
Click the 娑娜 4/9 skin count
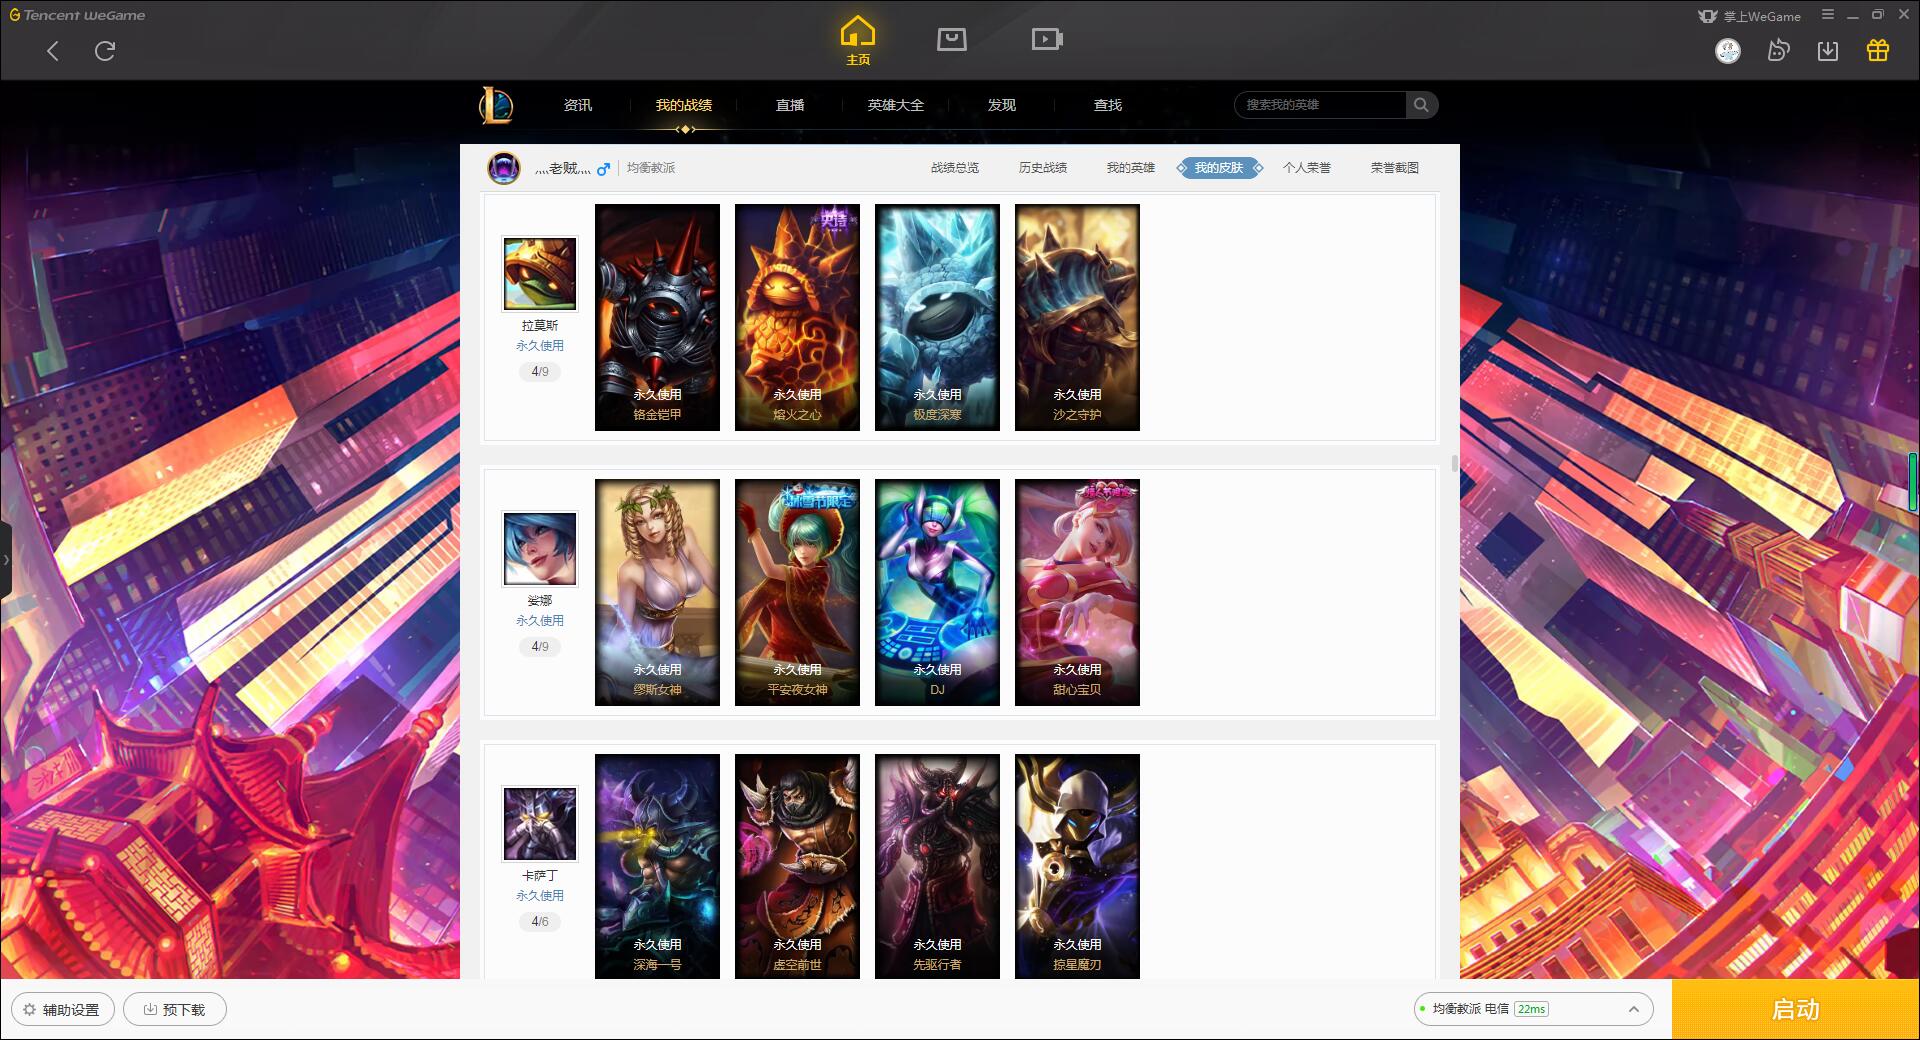(x=540, y=646)
